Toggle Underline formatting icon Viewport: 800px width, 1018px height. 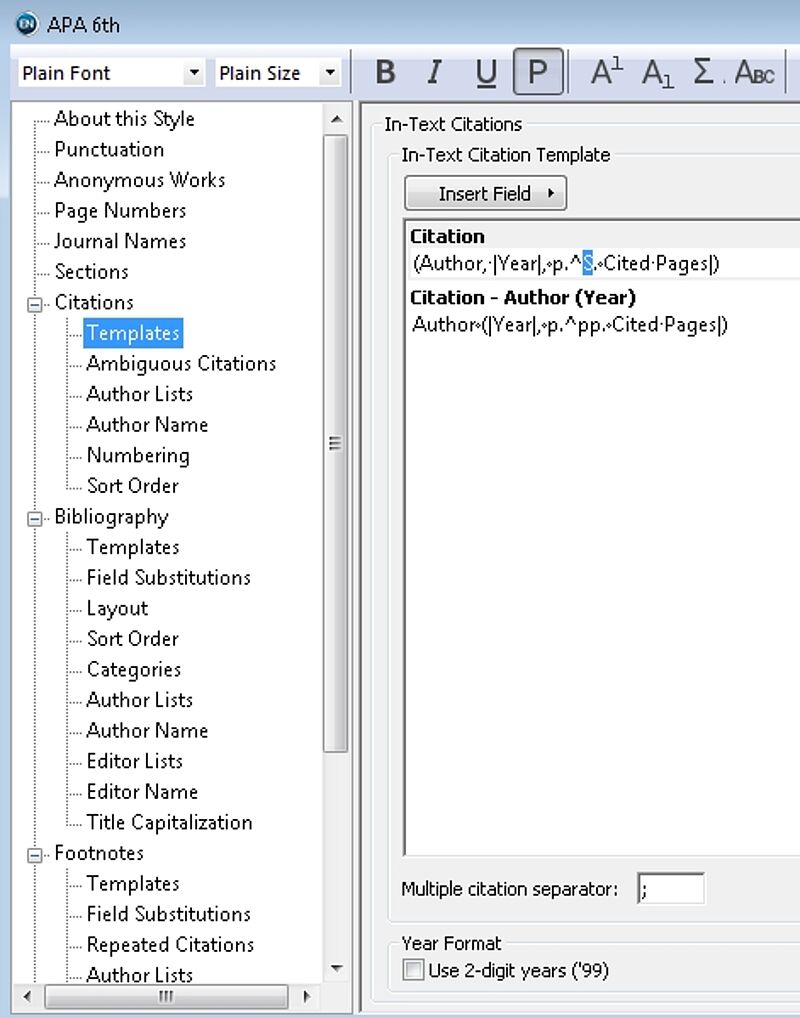point(486,72)
